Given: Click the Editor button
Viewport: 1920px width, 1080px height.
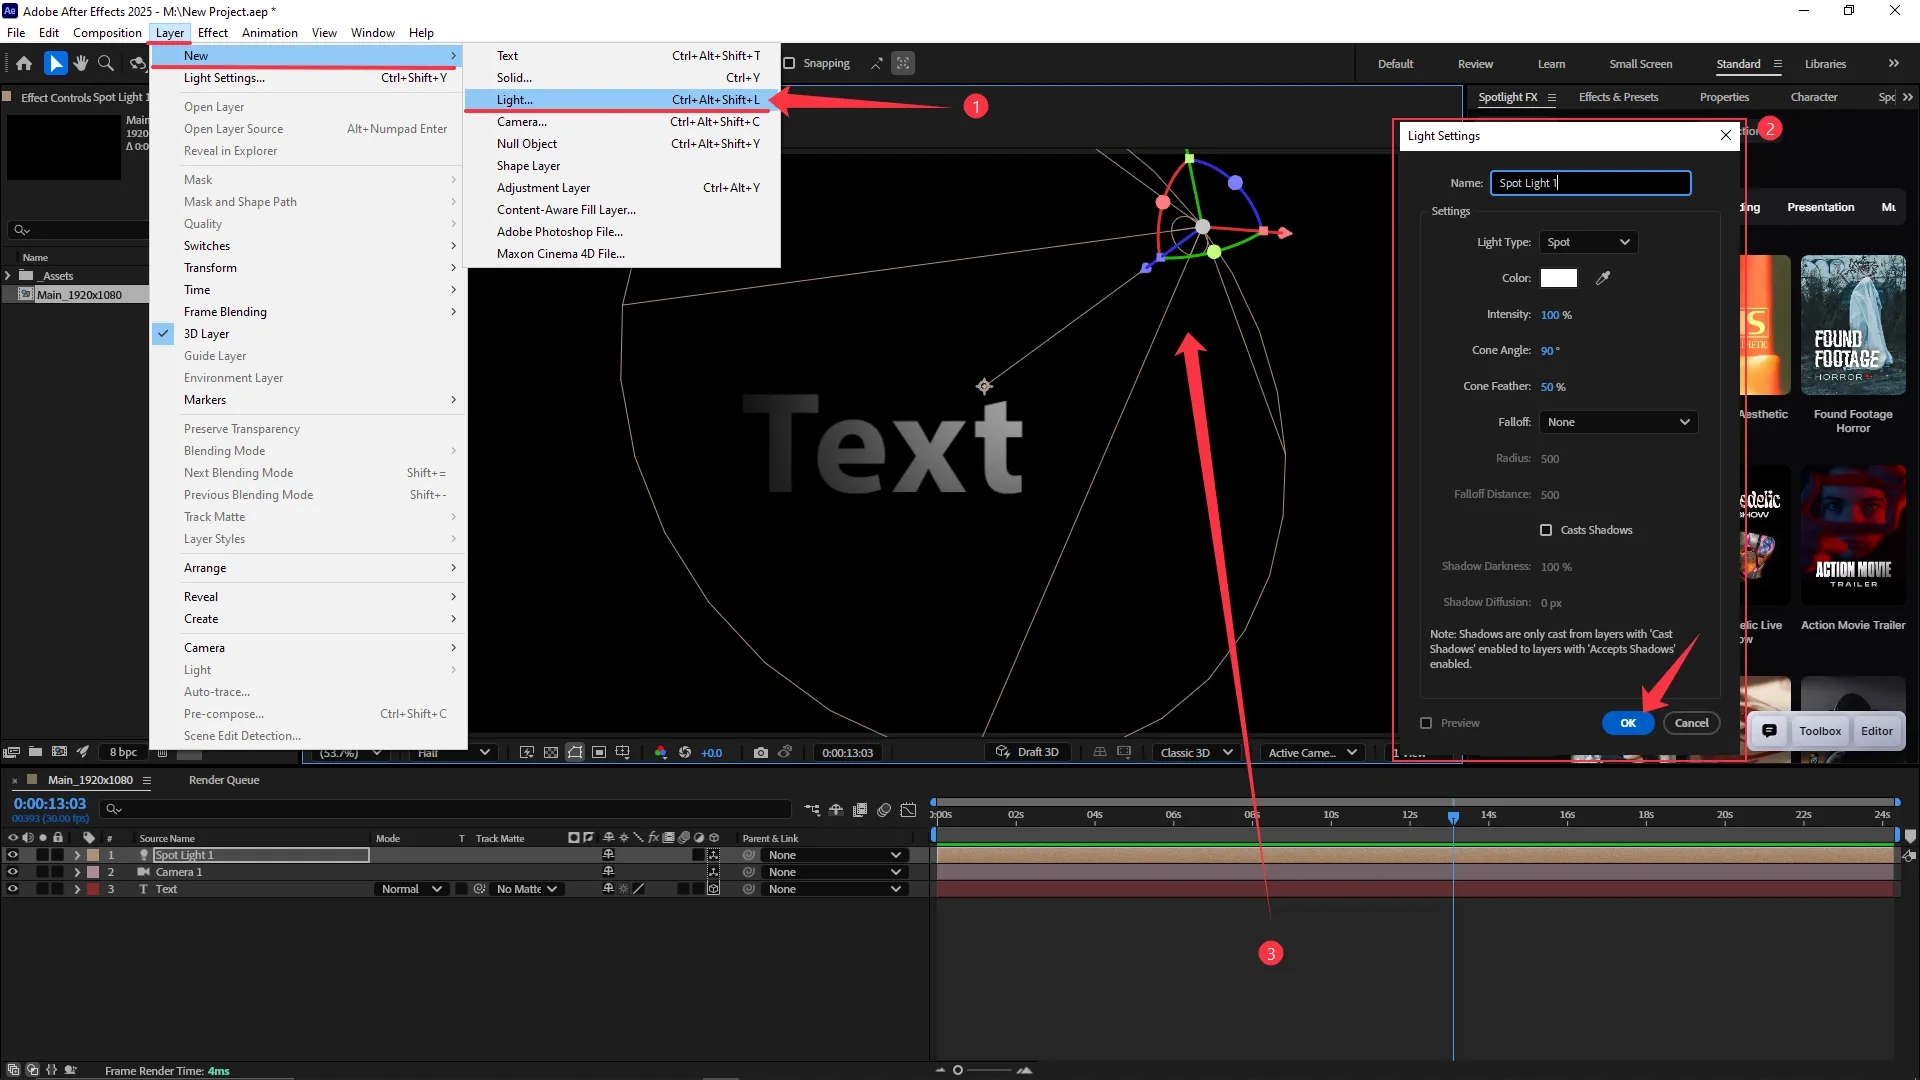Looking at the screenshot, I should [1876, 731].
